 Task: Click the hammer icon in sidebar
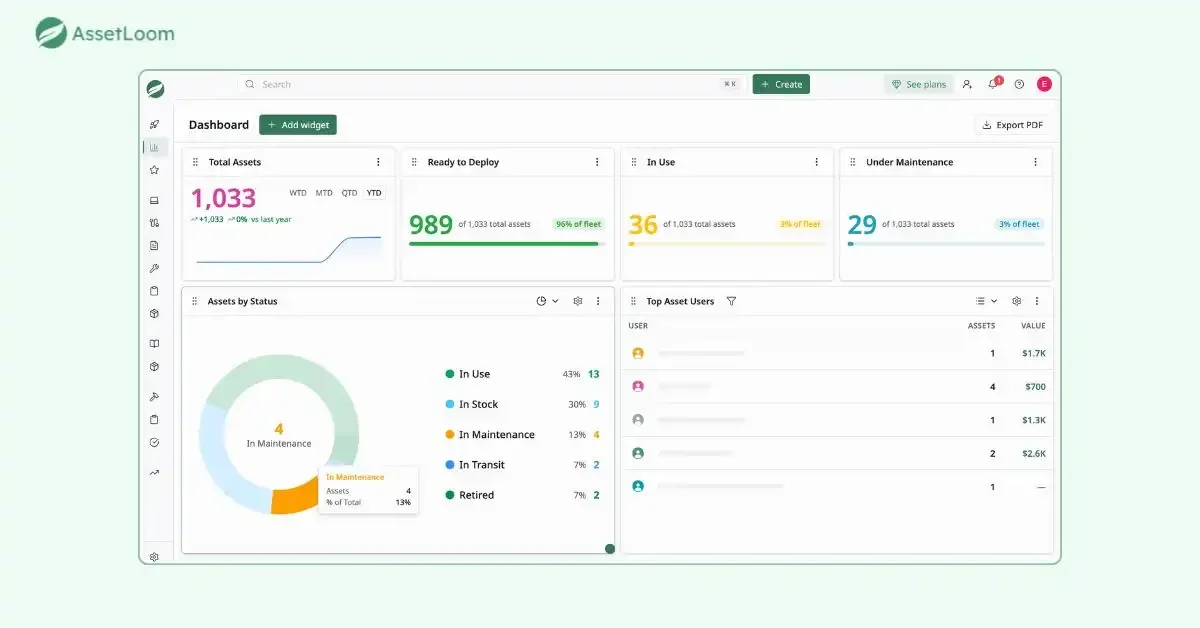(x=154, y=396)
